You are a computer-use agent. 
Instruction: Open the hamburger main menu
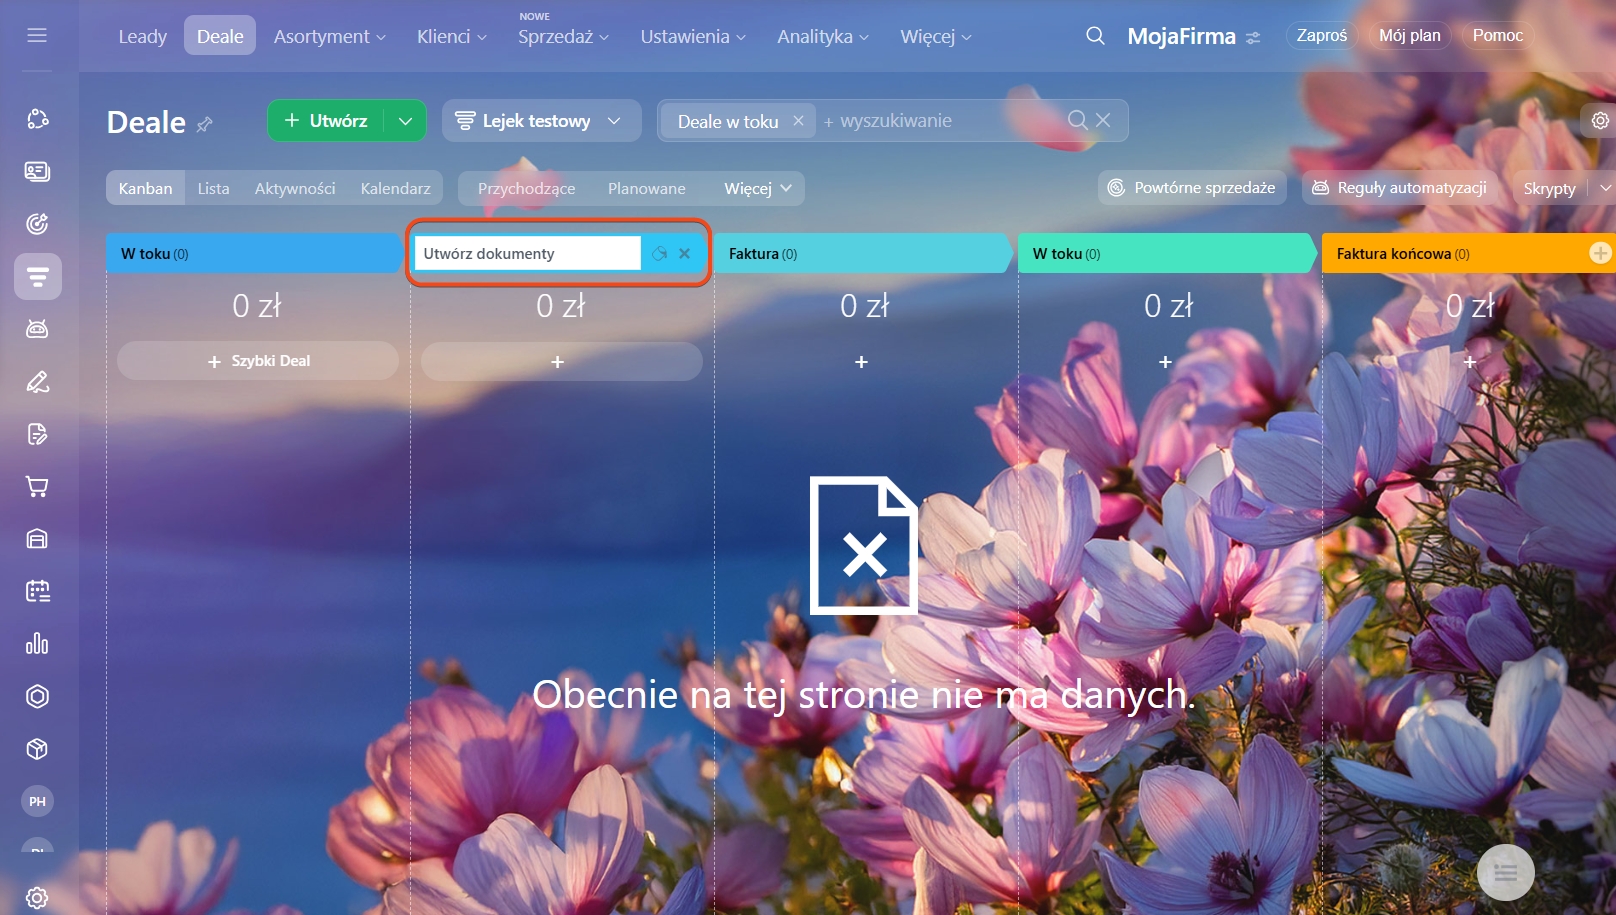click(37, 36)
